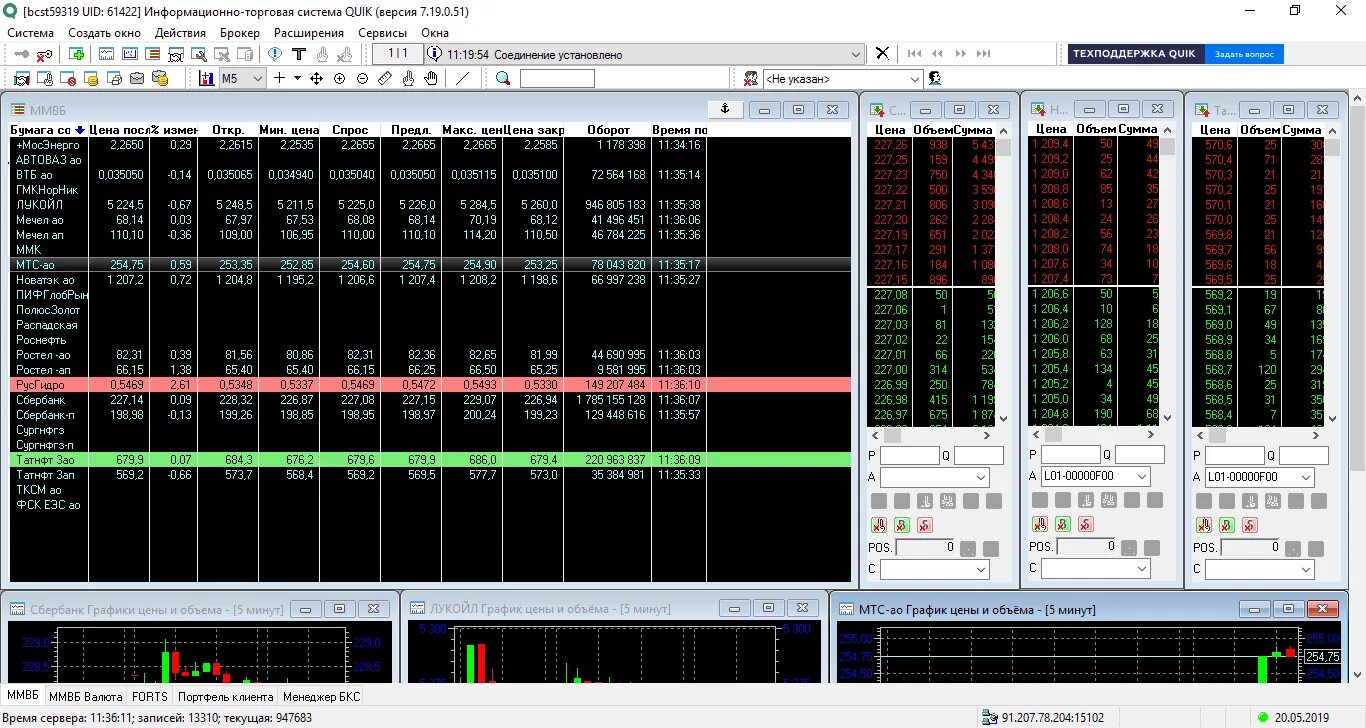Switch to ММВБ Валюта tab

click(86, 697)
